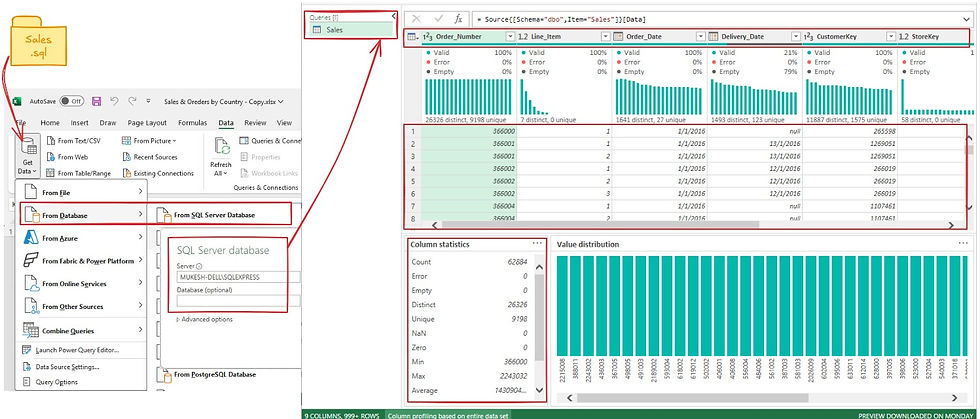
Task: Click the Redo arrow icon
Action: pos(132,101)
